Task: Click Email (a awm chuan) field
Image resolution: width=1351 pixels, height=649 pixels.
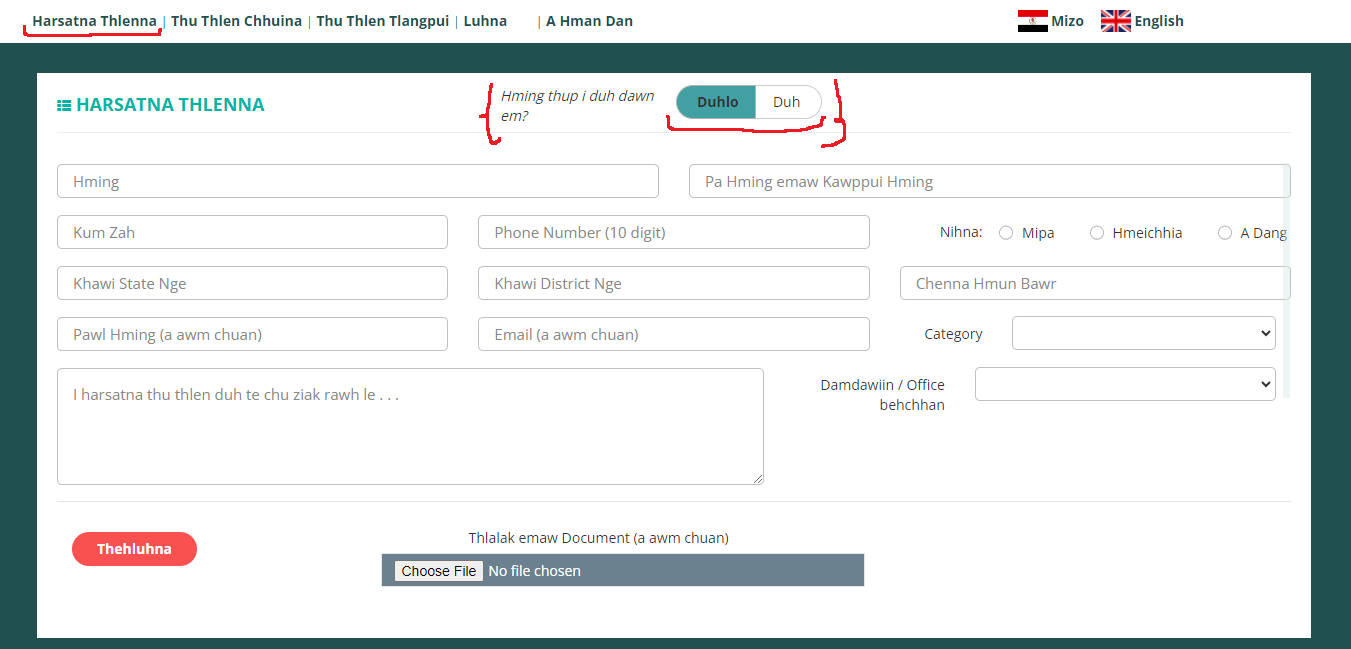Action: click(x=674, y=334)
